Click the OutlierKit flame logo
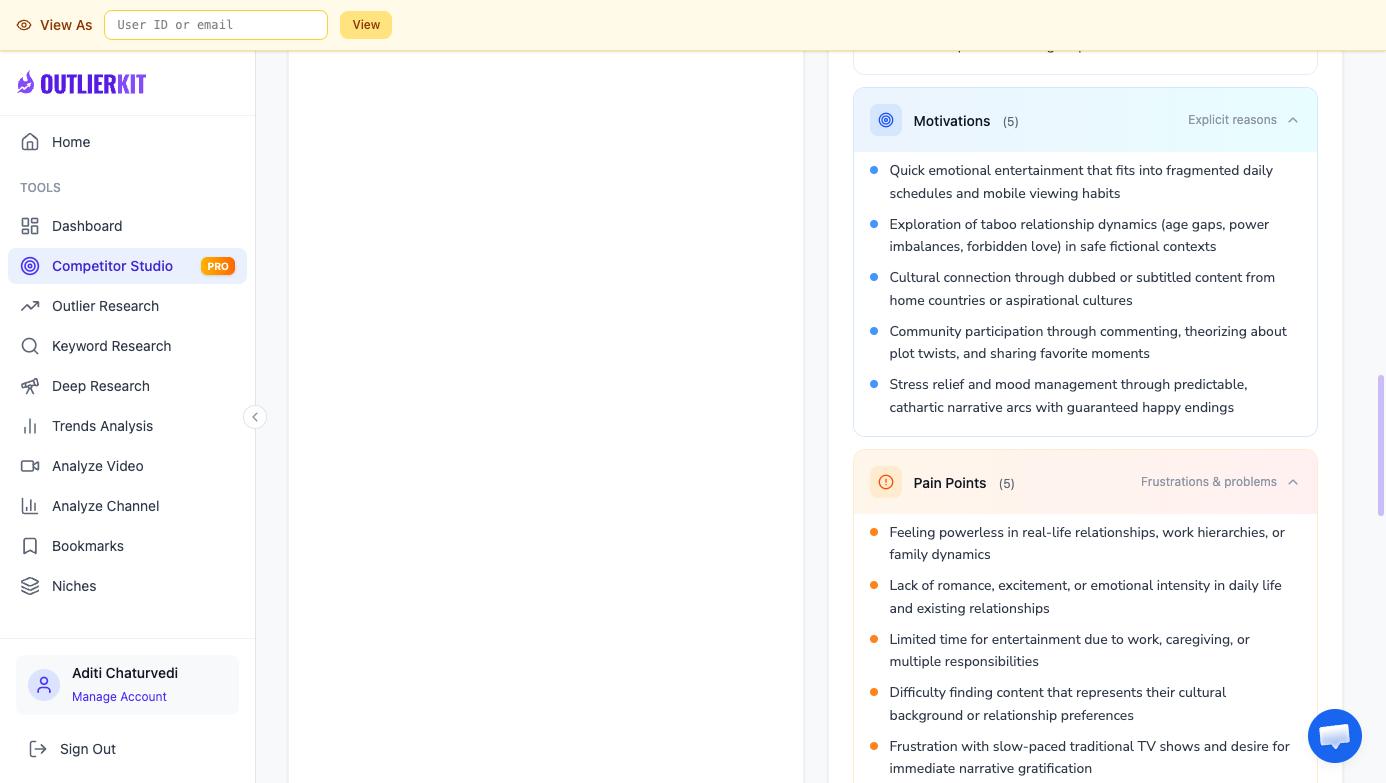This screenshot has width=1386, height=783. coord(26,83)
